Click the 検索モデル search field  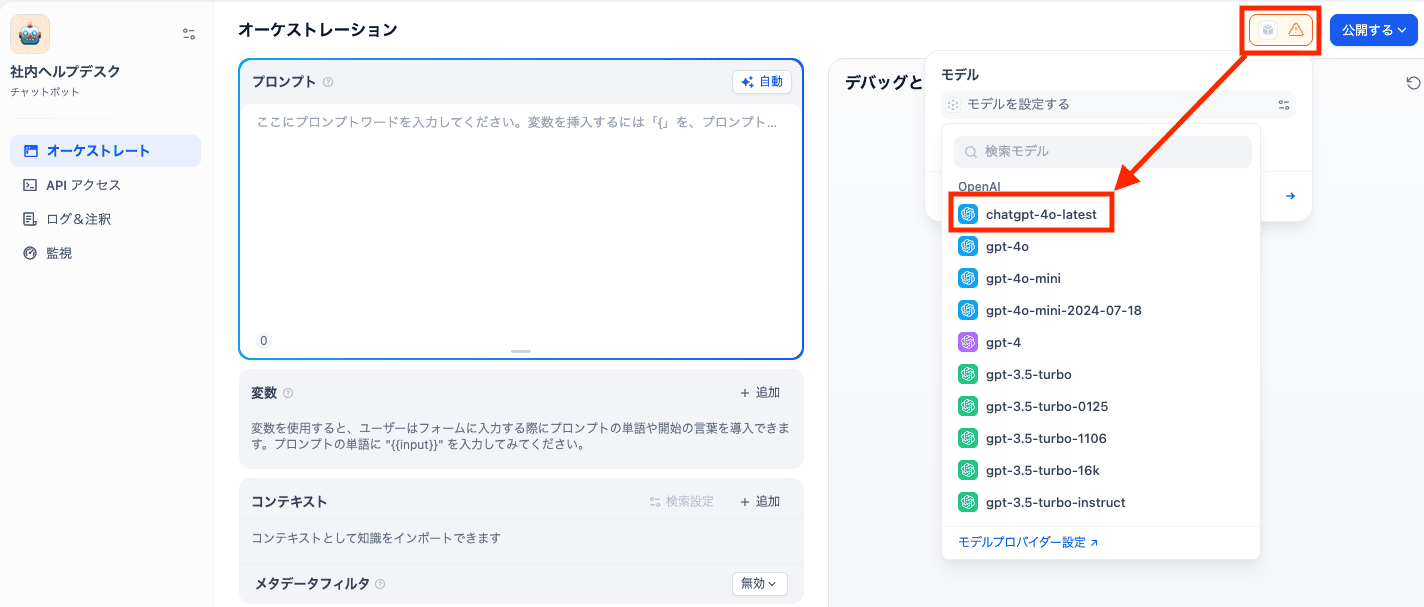click(1102, 152)
